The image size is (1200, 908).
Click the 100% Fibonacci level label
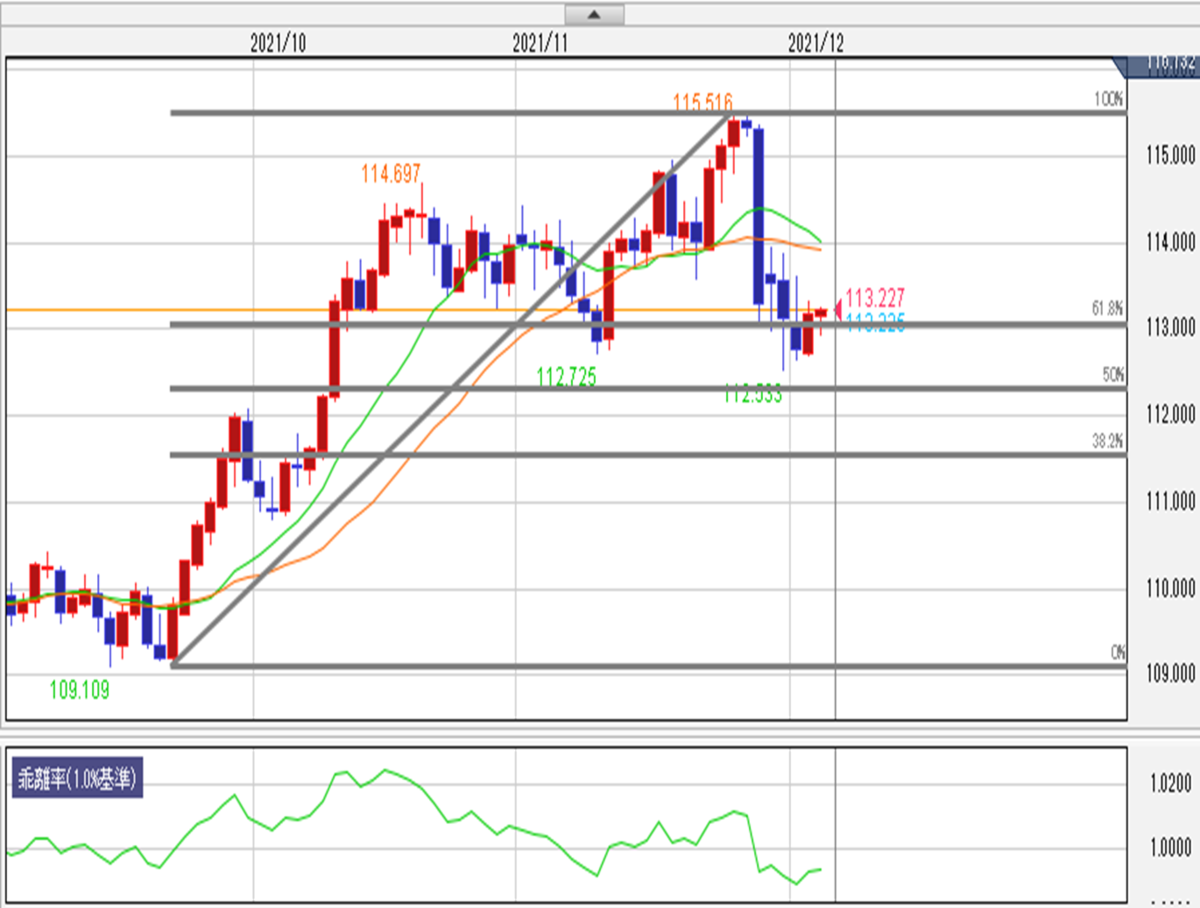coord(1109,100)
